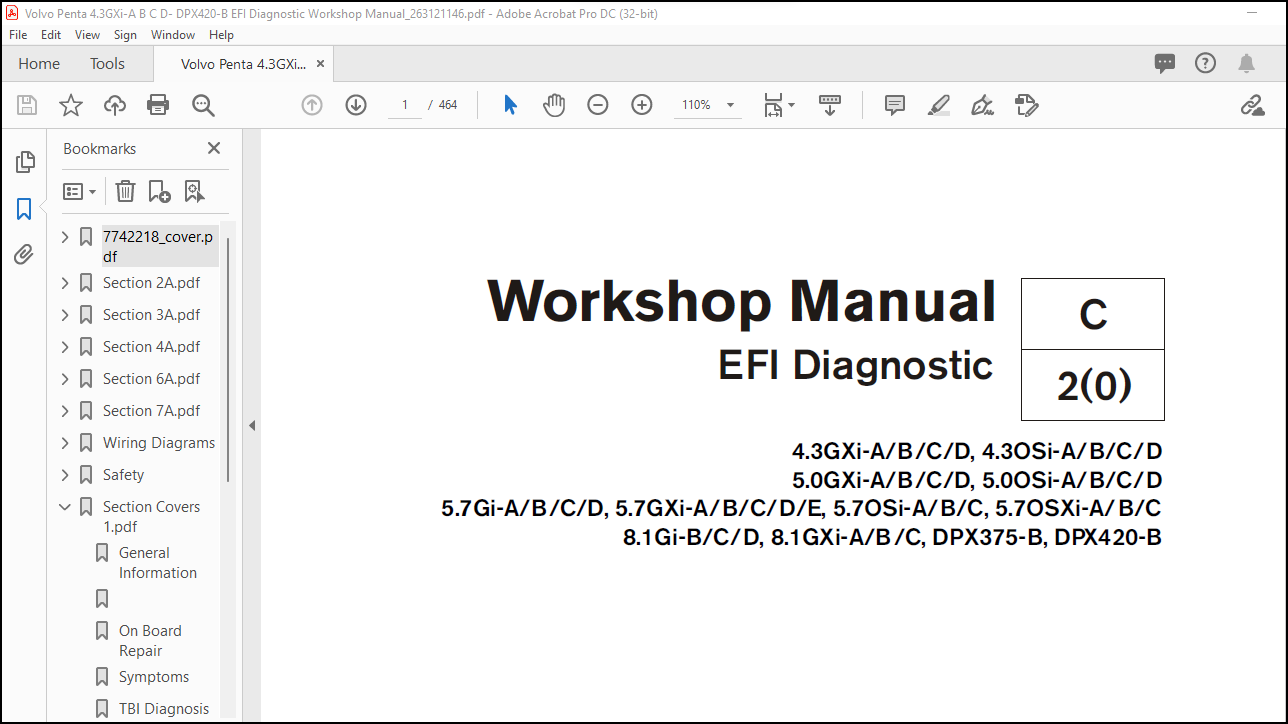1288x724 pixels.
Task: Expand the Wiring Diagrams bookmark
Action: tap(65, 443)
